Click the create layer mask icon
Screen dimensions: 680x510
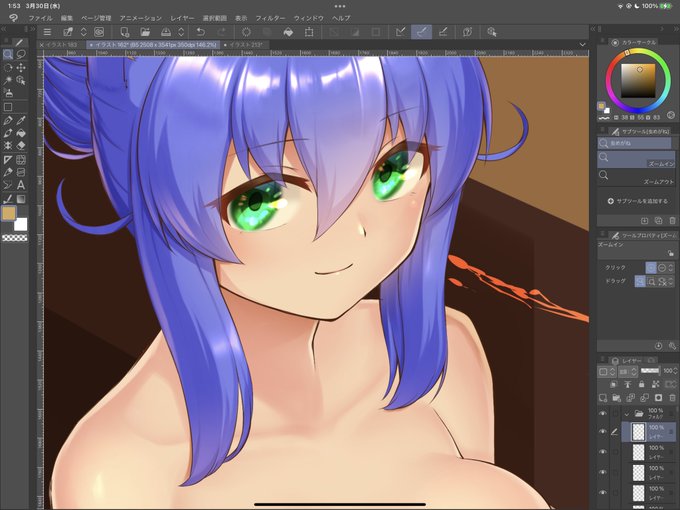click(x=658, y=398)
